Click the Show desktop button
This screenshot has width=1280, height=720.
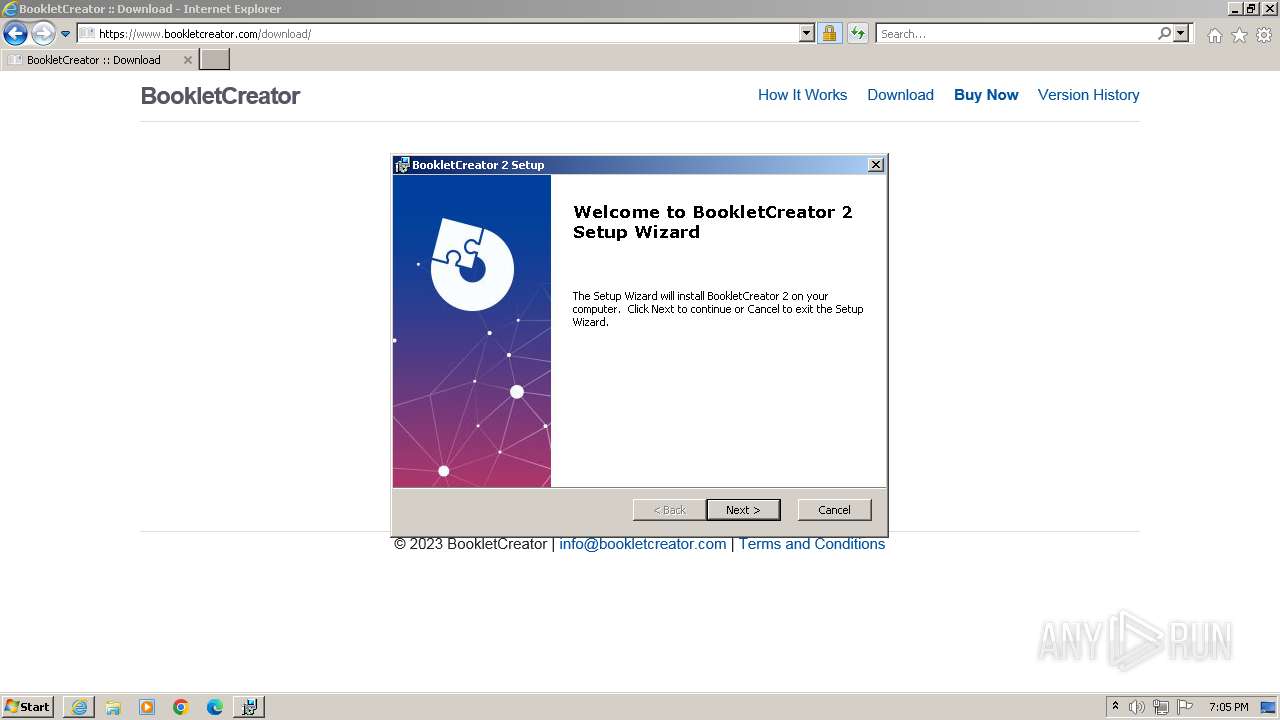[x=1270, y=707]
